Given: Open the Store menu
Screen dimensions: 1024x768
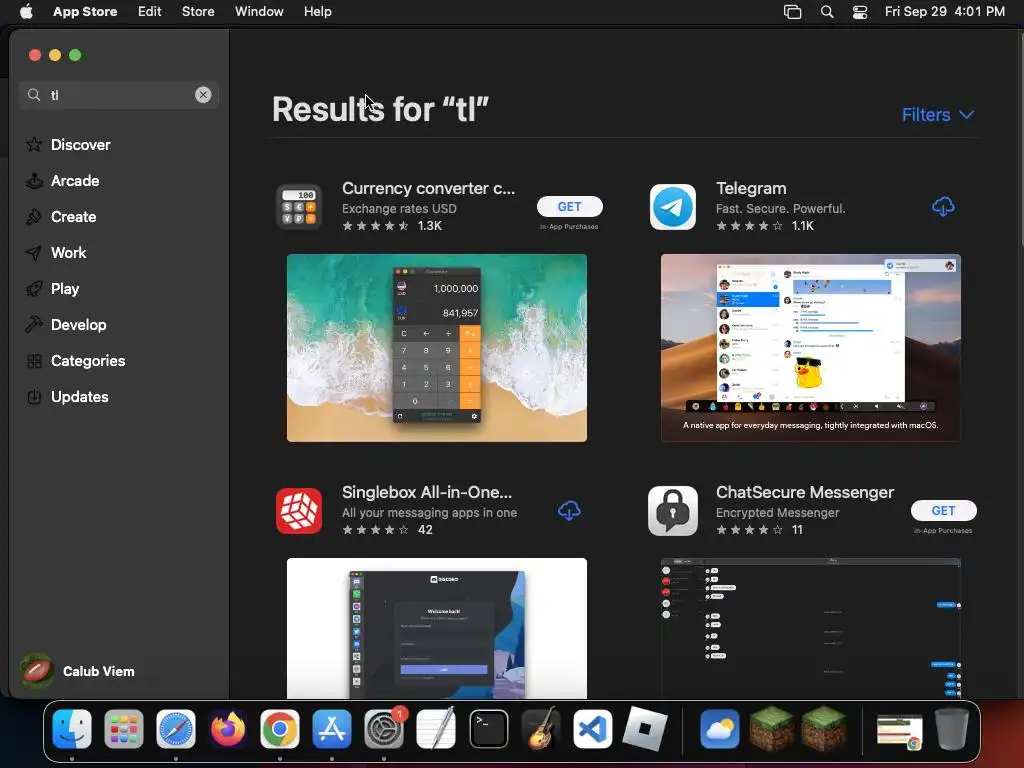Looking at the screenshot, I should click(x=198, y=12).
